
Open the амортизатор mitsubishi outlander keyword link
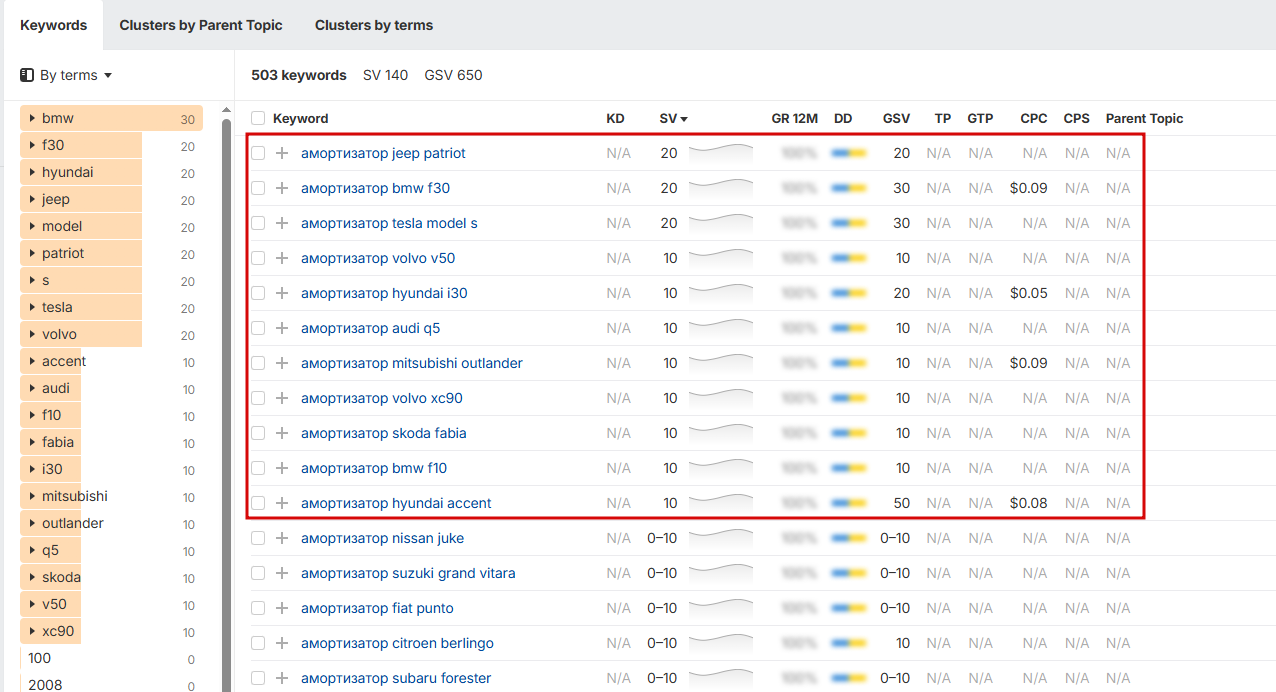coord(411,363)
